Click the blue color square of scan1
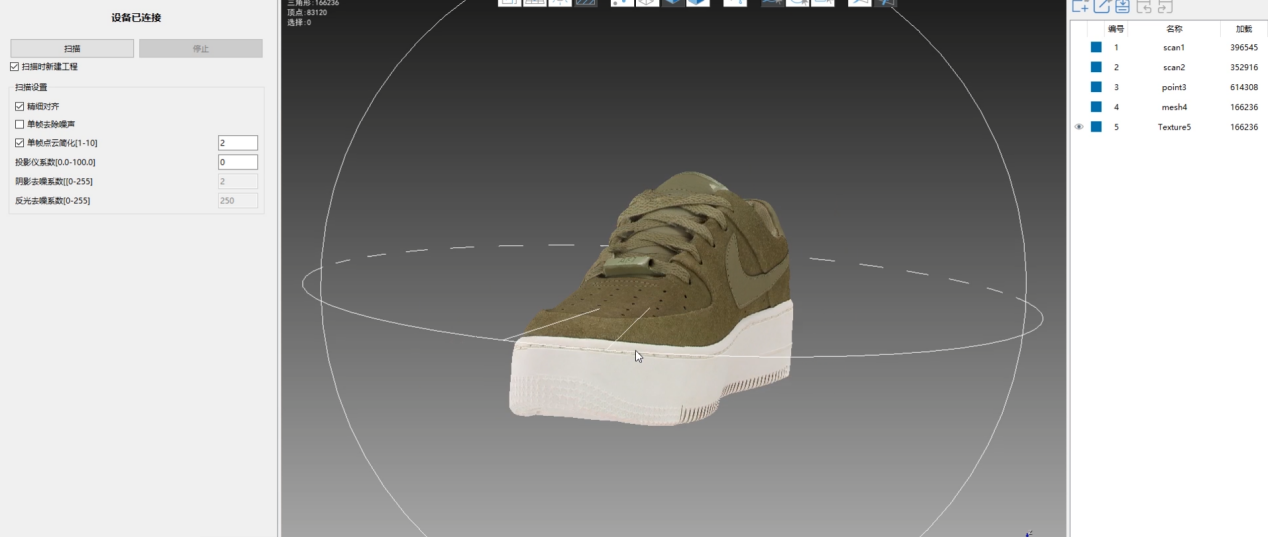The height and width of the screenshot is (538, 1269). [1096, 47]
